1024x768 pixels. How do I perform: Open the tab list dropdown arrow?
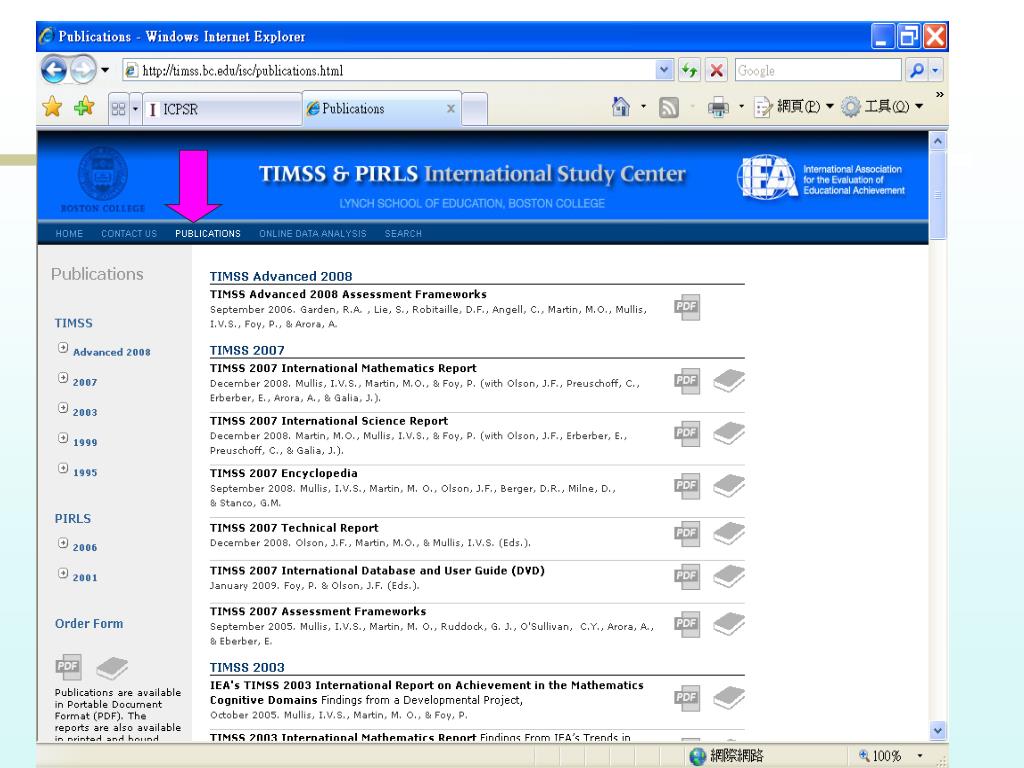135,109
